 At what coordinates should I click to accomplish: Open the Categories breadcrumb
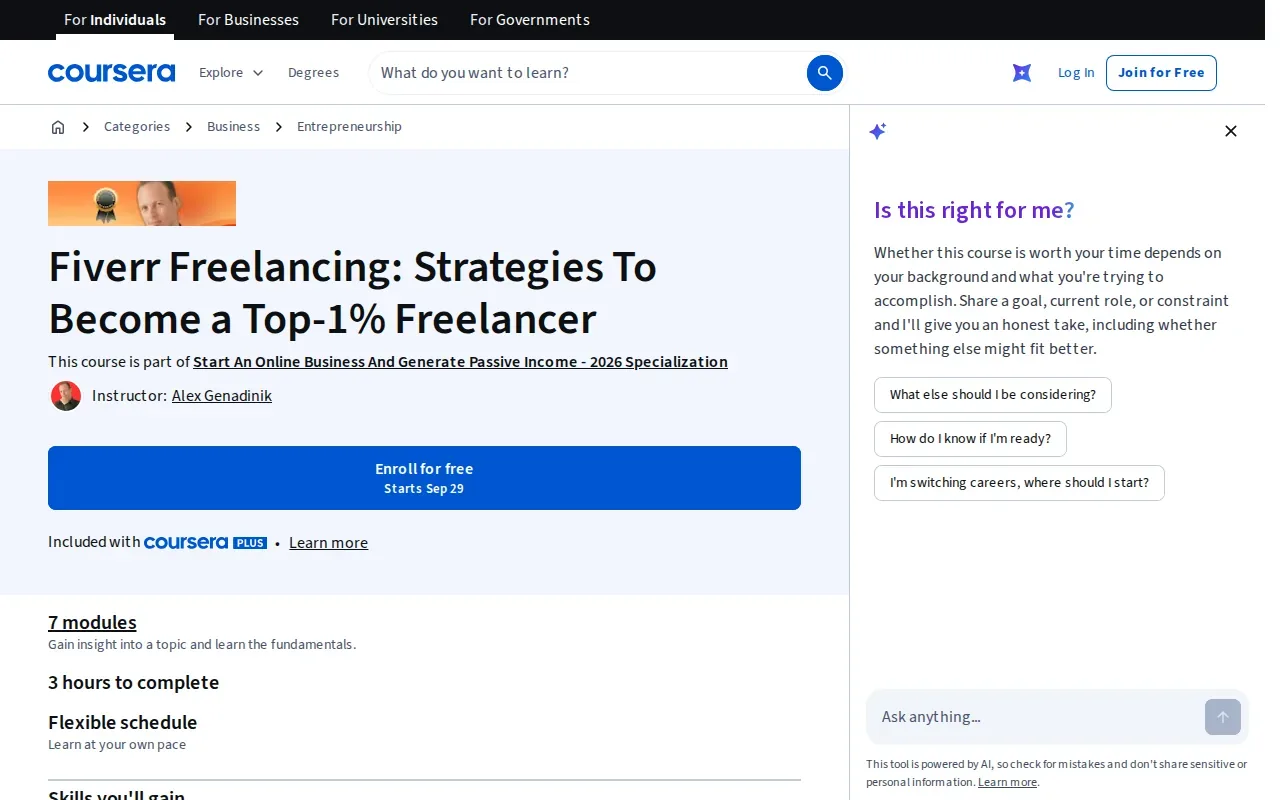pyautogui.click(x=137, y=127)
